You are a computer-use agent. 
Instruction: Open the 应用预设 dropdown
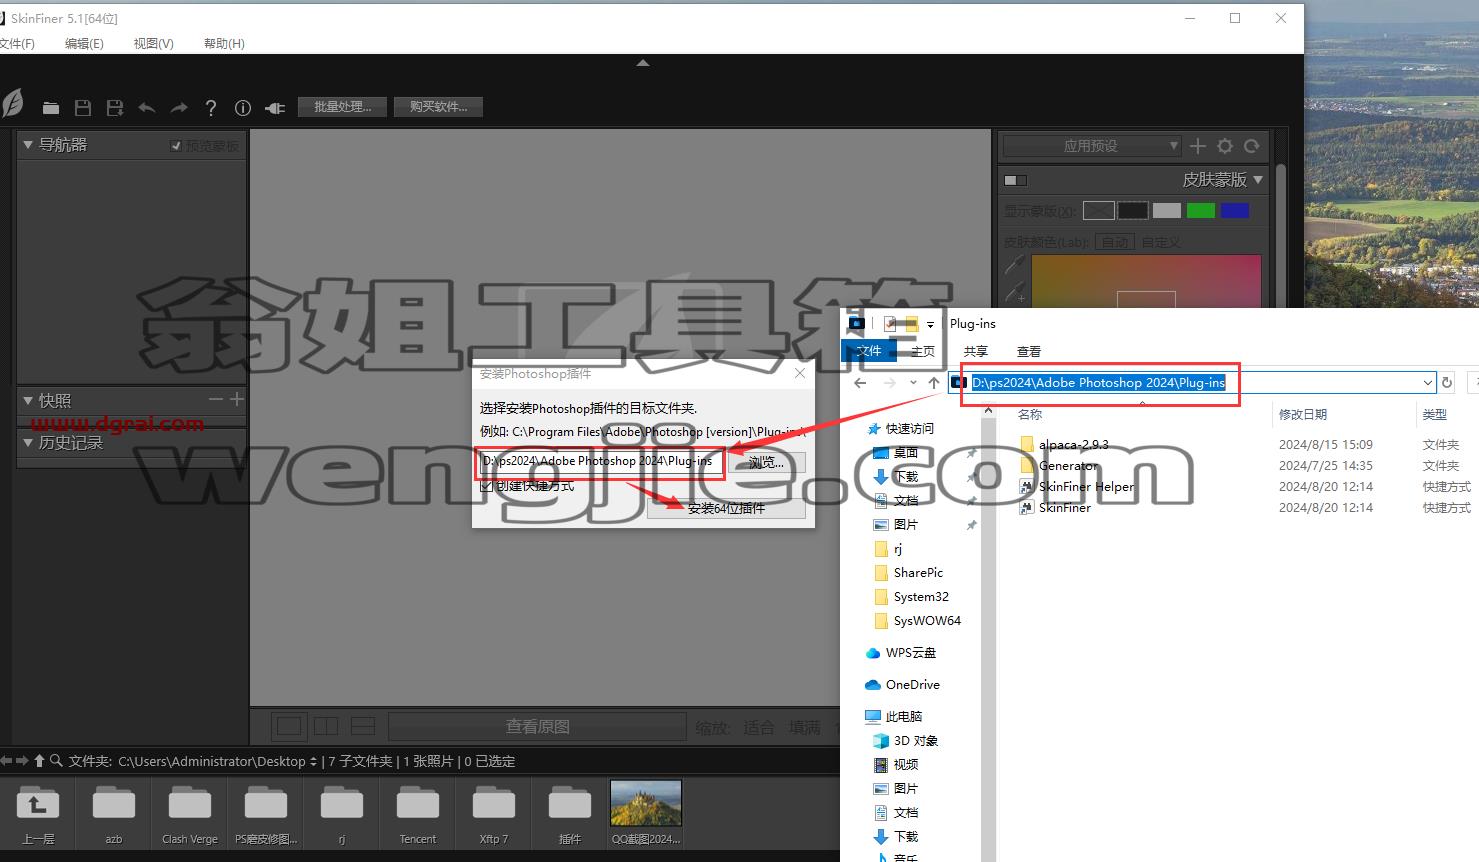(1092, 146)
